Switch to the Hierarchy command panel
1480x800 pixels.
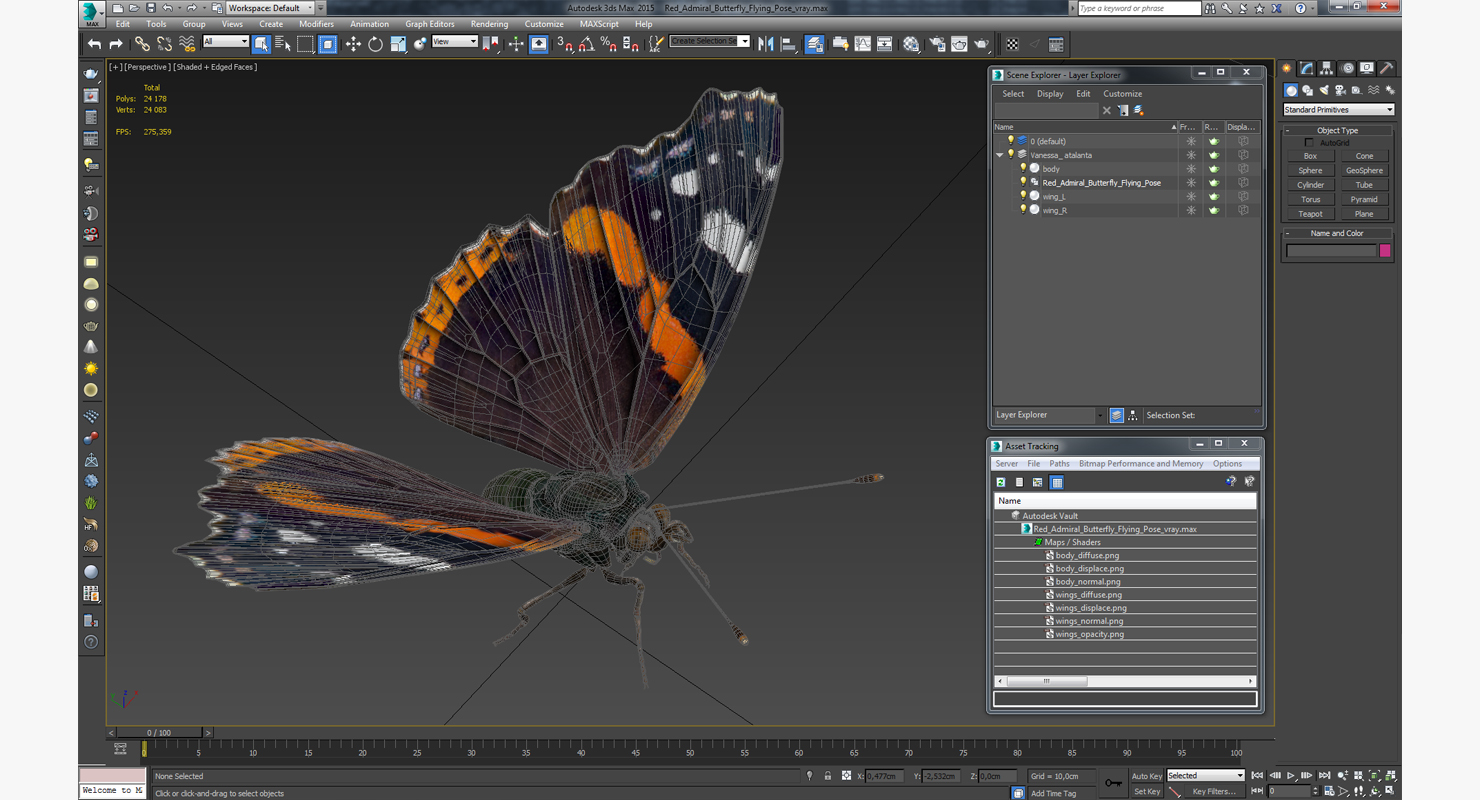1326,69
